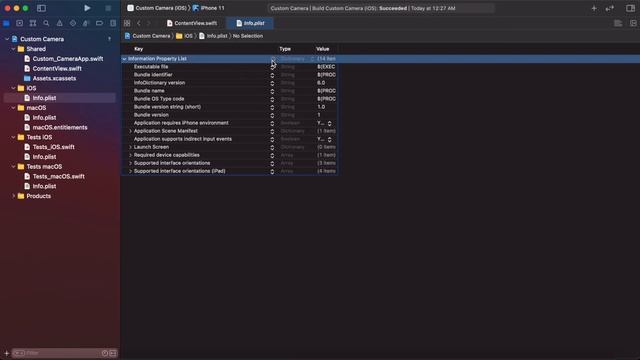Adjust editor options lines icon
Image resolution: width=640 pixels, height=360 pixels.
click(x=618, y=23)
